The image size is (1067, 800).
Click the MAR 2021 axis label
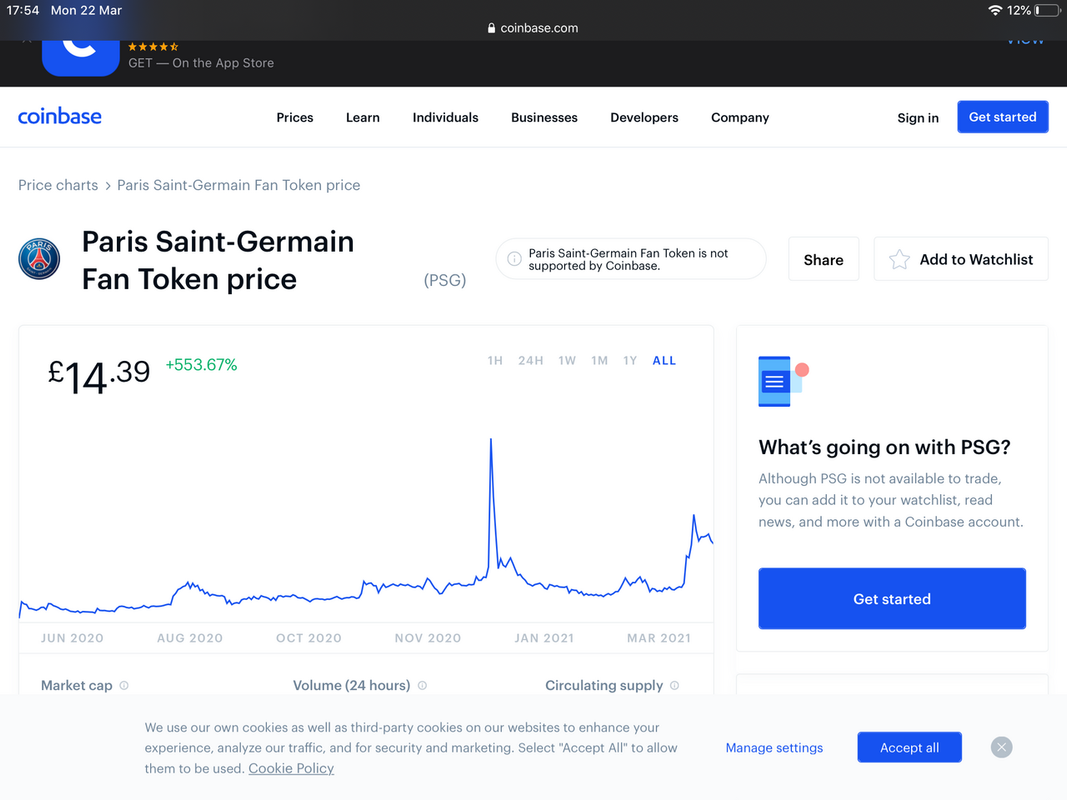(659, 638)
